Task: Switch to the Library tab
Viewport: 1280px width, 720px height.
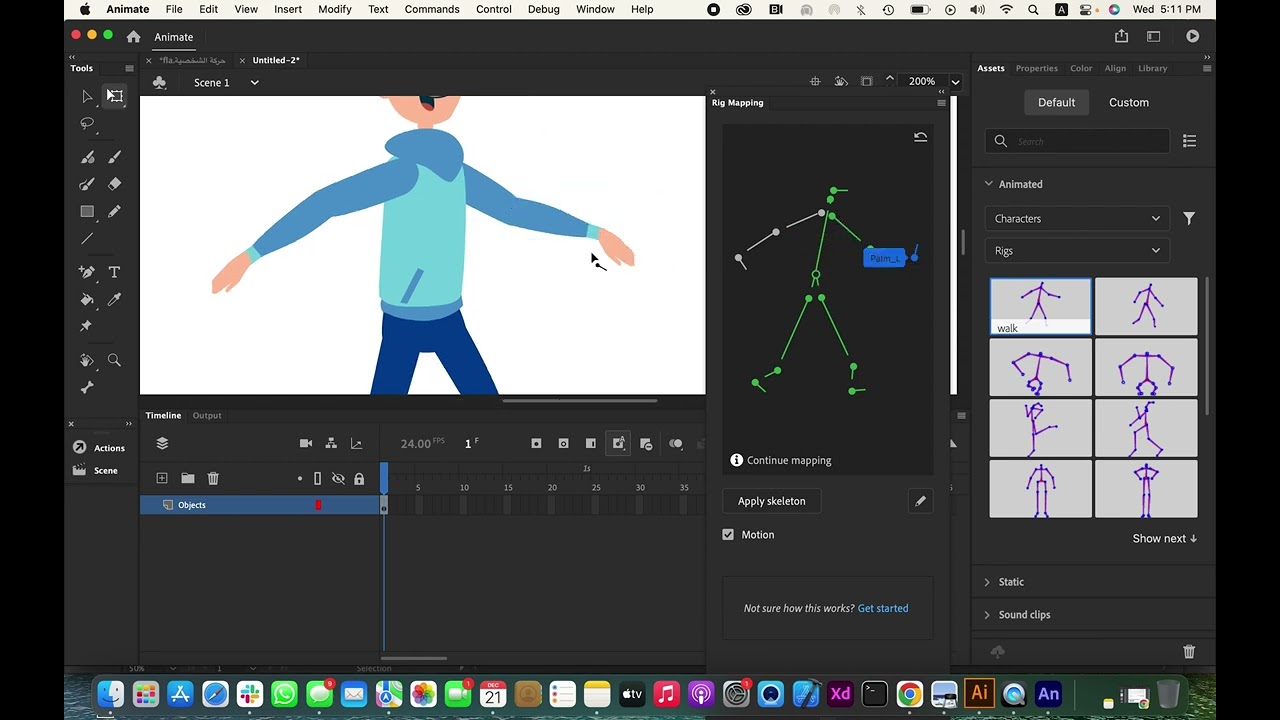Action: [1152, 68]
